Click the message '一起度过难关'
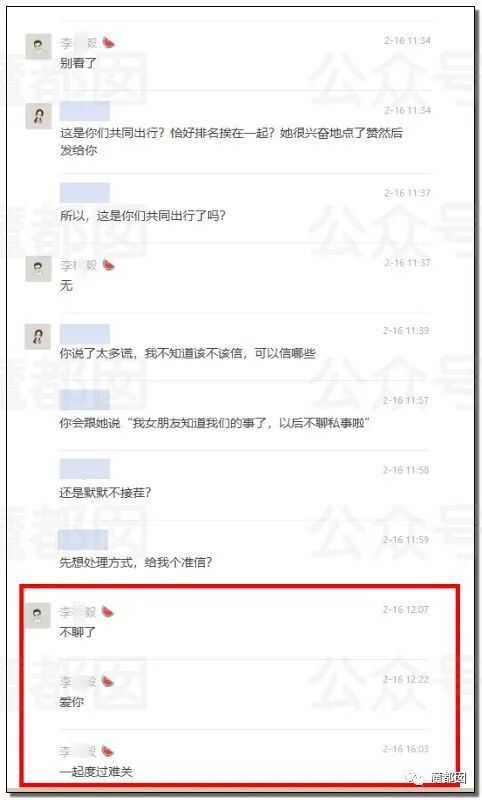 [x=96, y=771]
